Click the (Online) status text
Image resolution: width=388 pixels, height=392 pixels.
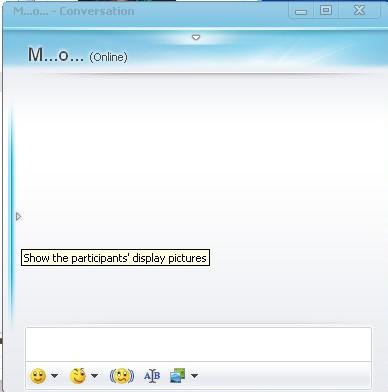point(108,57)
